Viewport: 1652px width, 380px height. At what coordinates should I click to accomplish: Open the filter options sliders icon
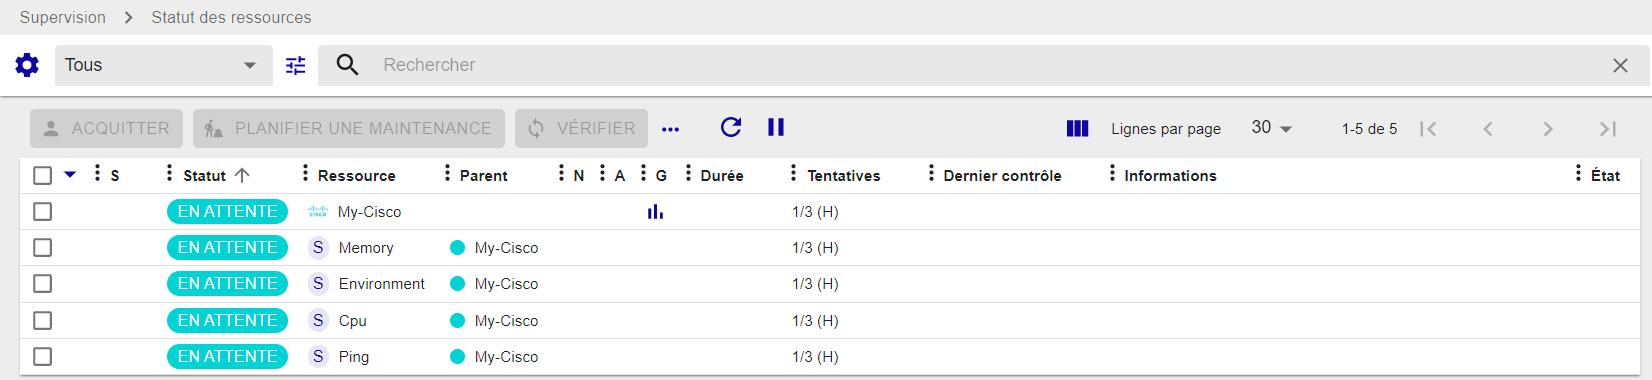pos(296,65)
